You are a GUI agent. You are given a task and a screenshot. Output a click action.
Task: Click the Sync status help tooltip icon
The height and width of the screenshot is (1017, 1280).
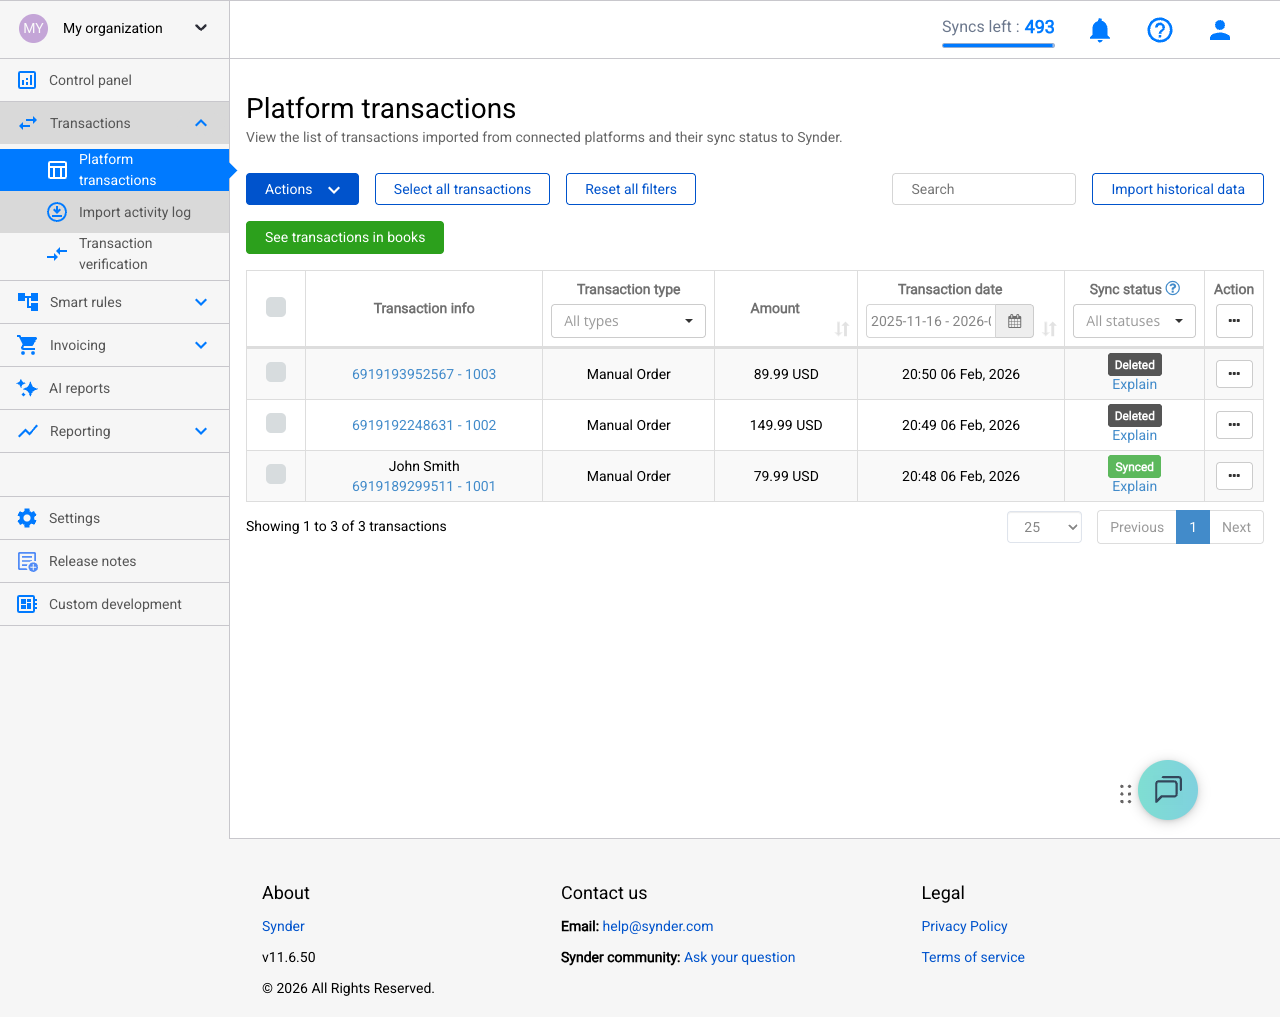coord(1173,288)
